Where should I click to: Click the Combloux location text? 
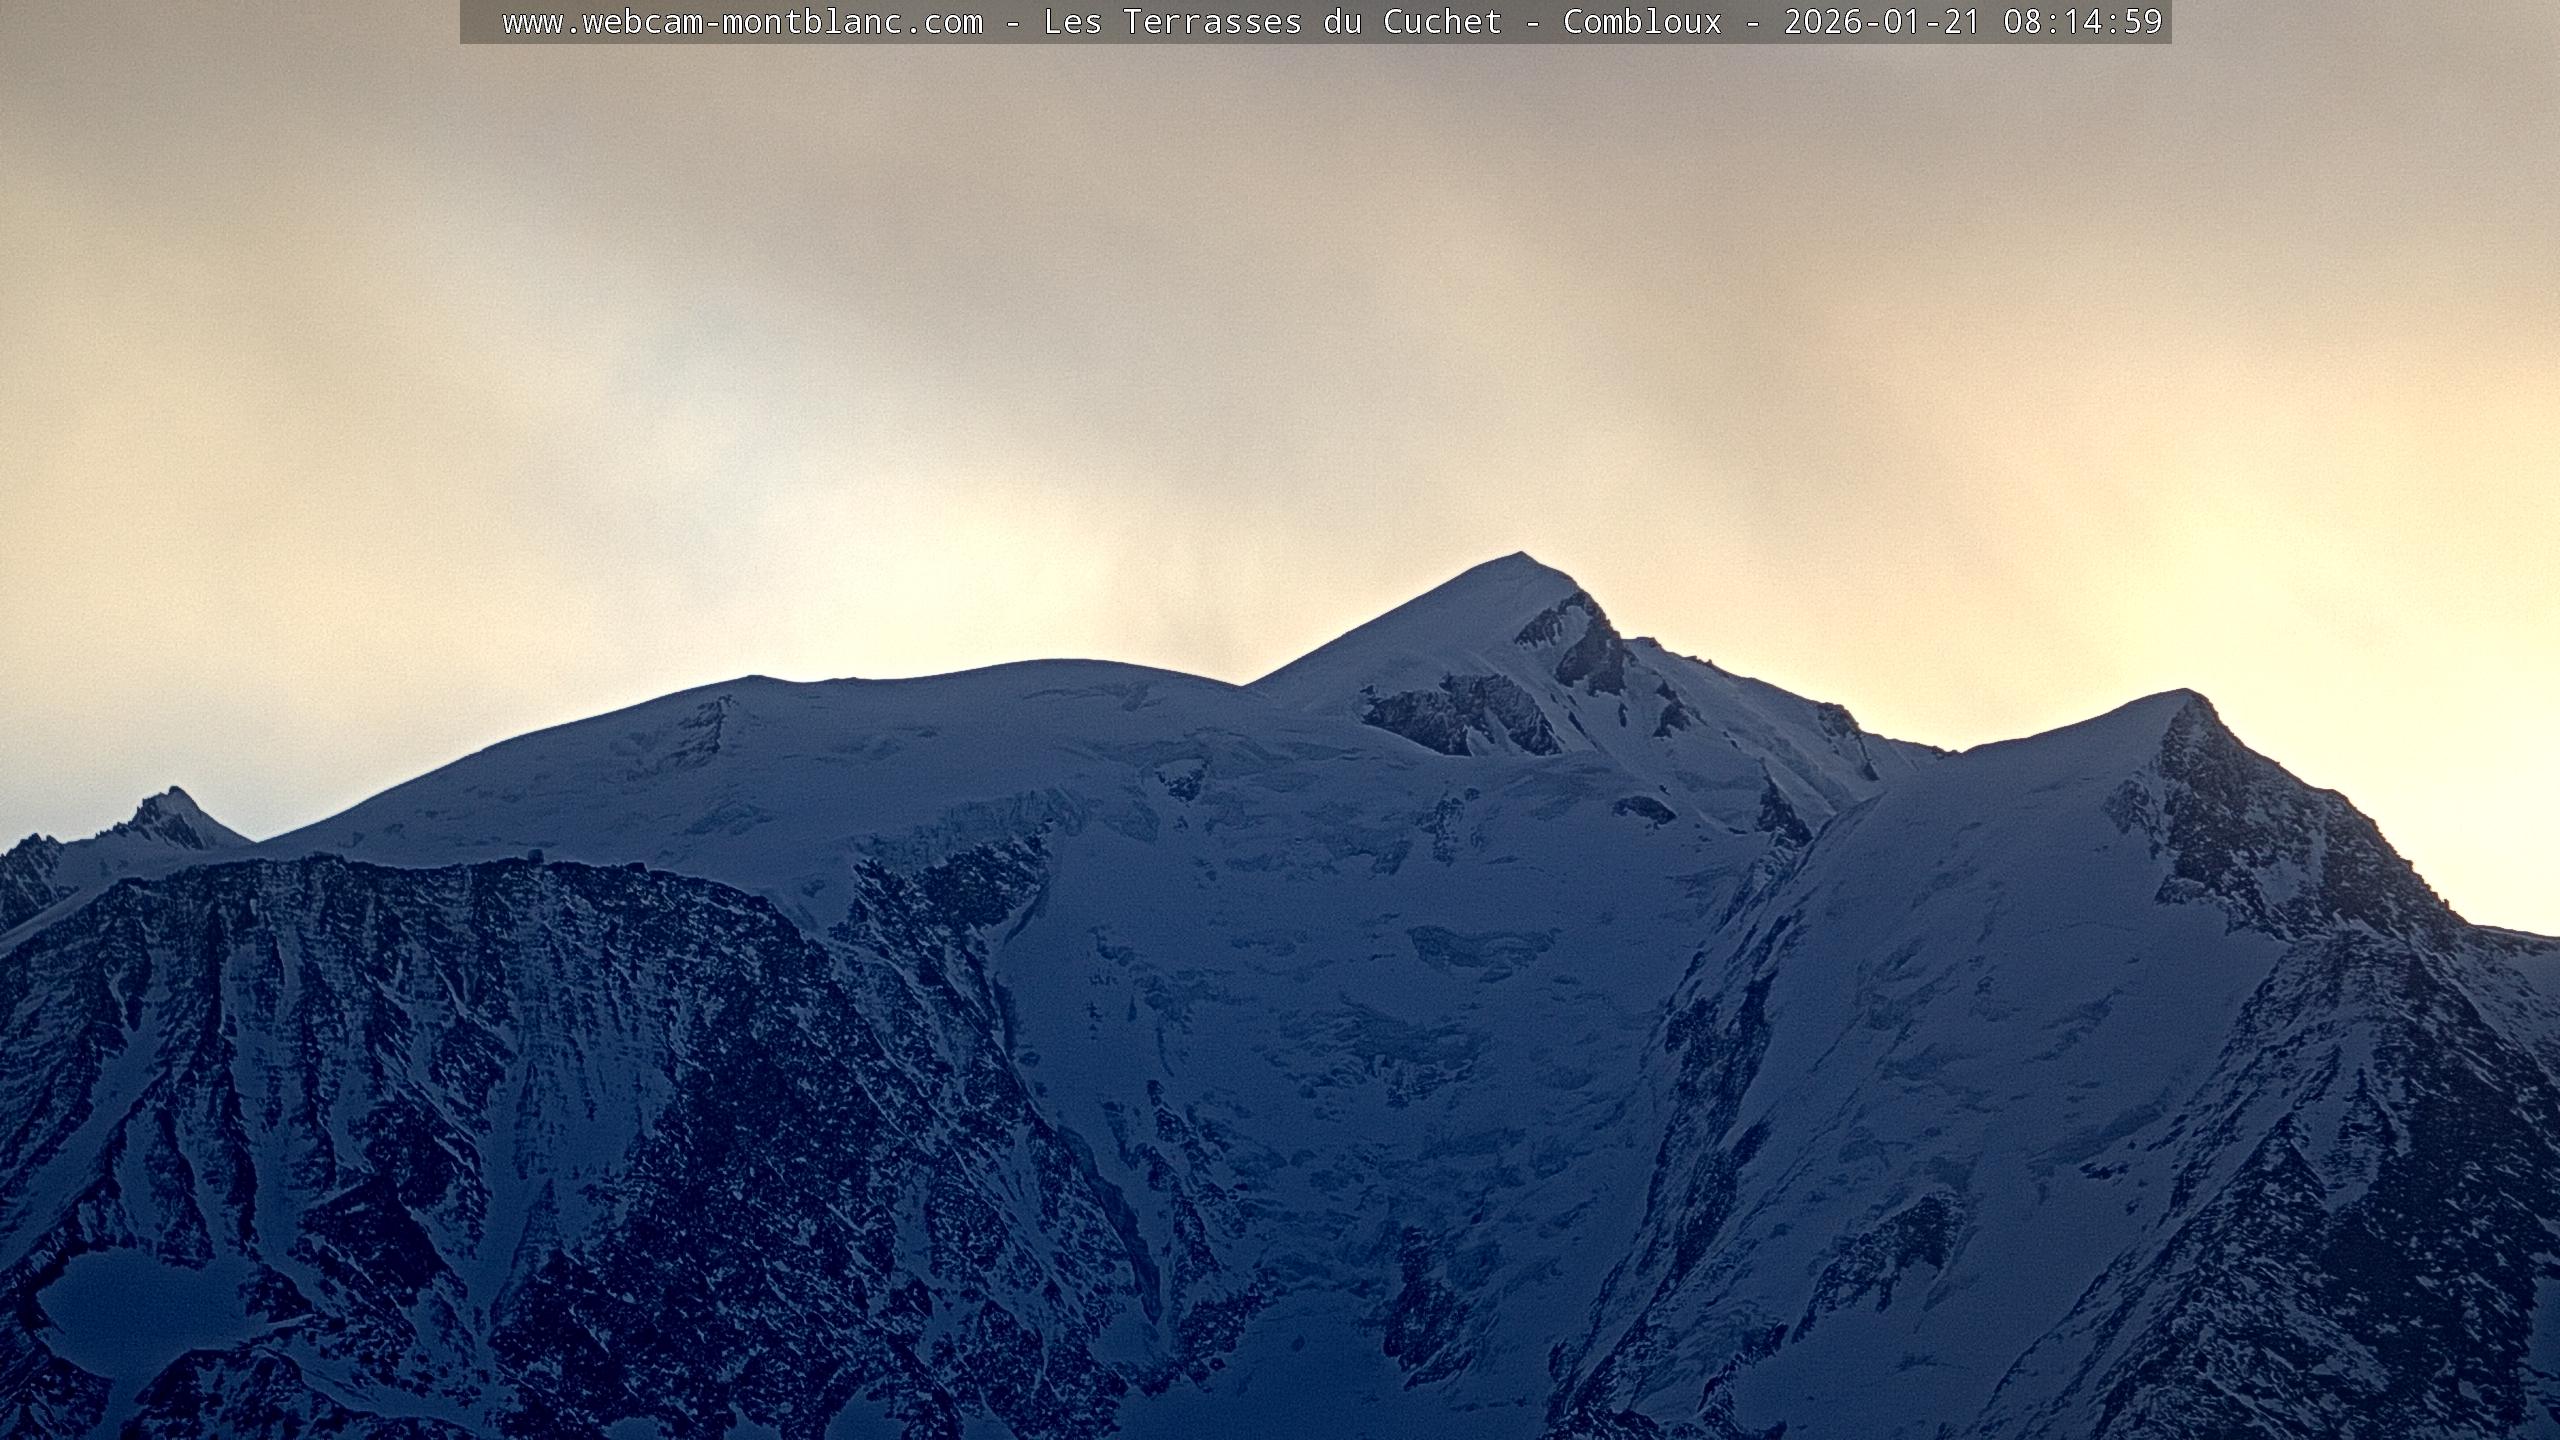pos(1642,22)
